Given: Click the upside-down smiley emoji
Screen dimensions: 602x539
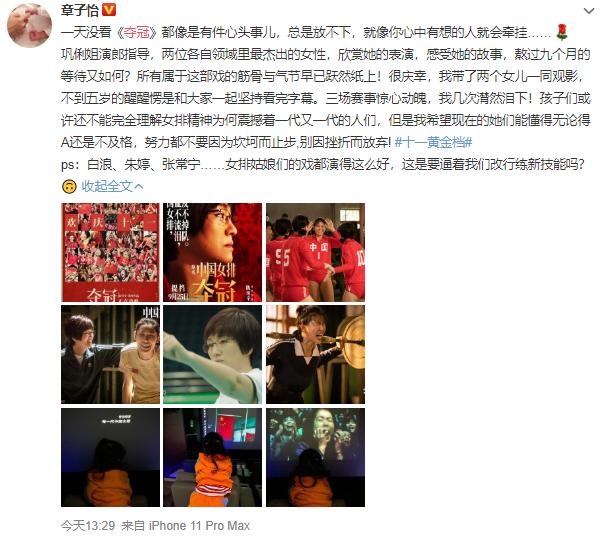Looking at the screenshot, I should click(x=69, y=187).
